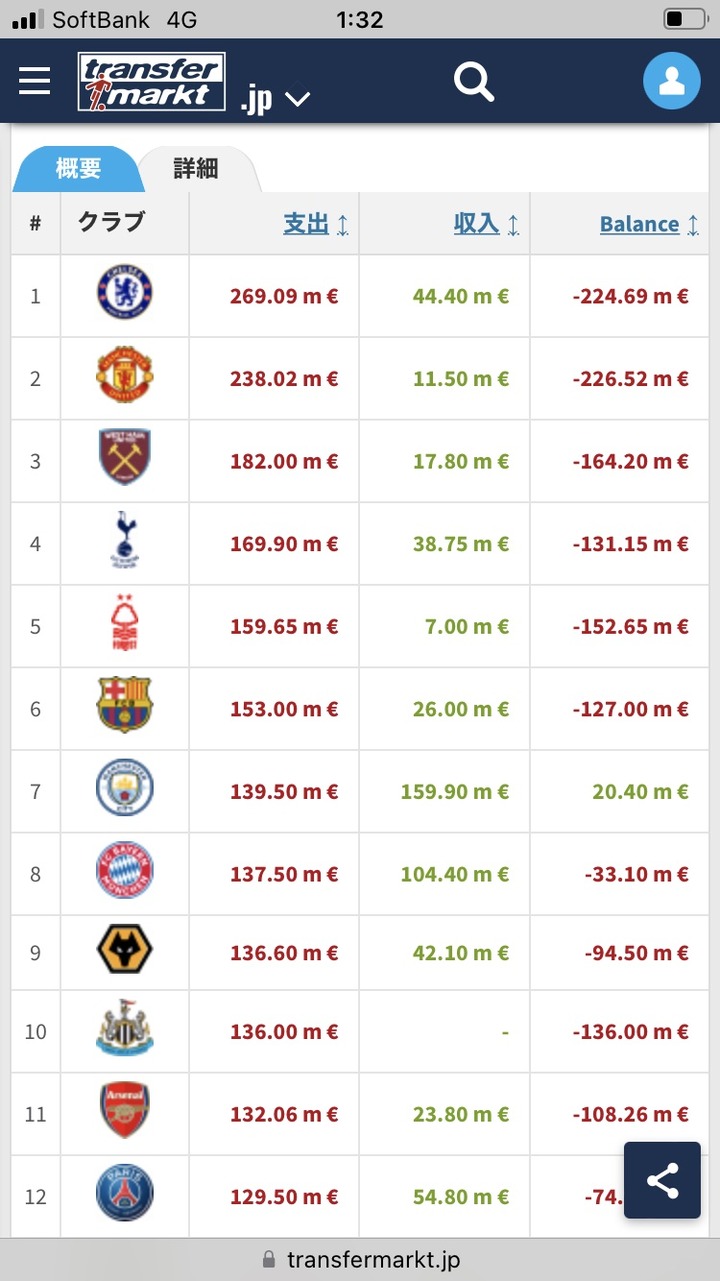Tap the share button
This screenshot has height=1281, width=720.
(662, 1180)
